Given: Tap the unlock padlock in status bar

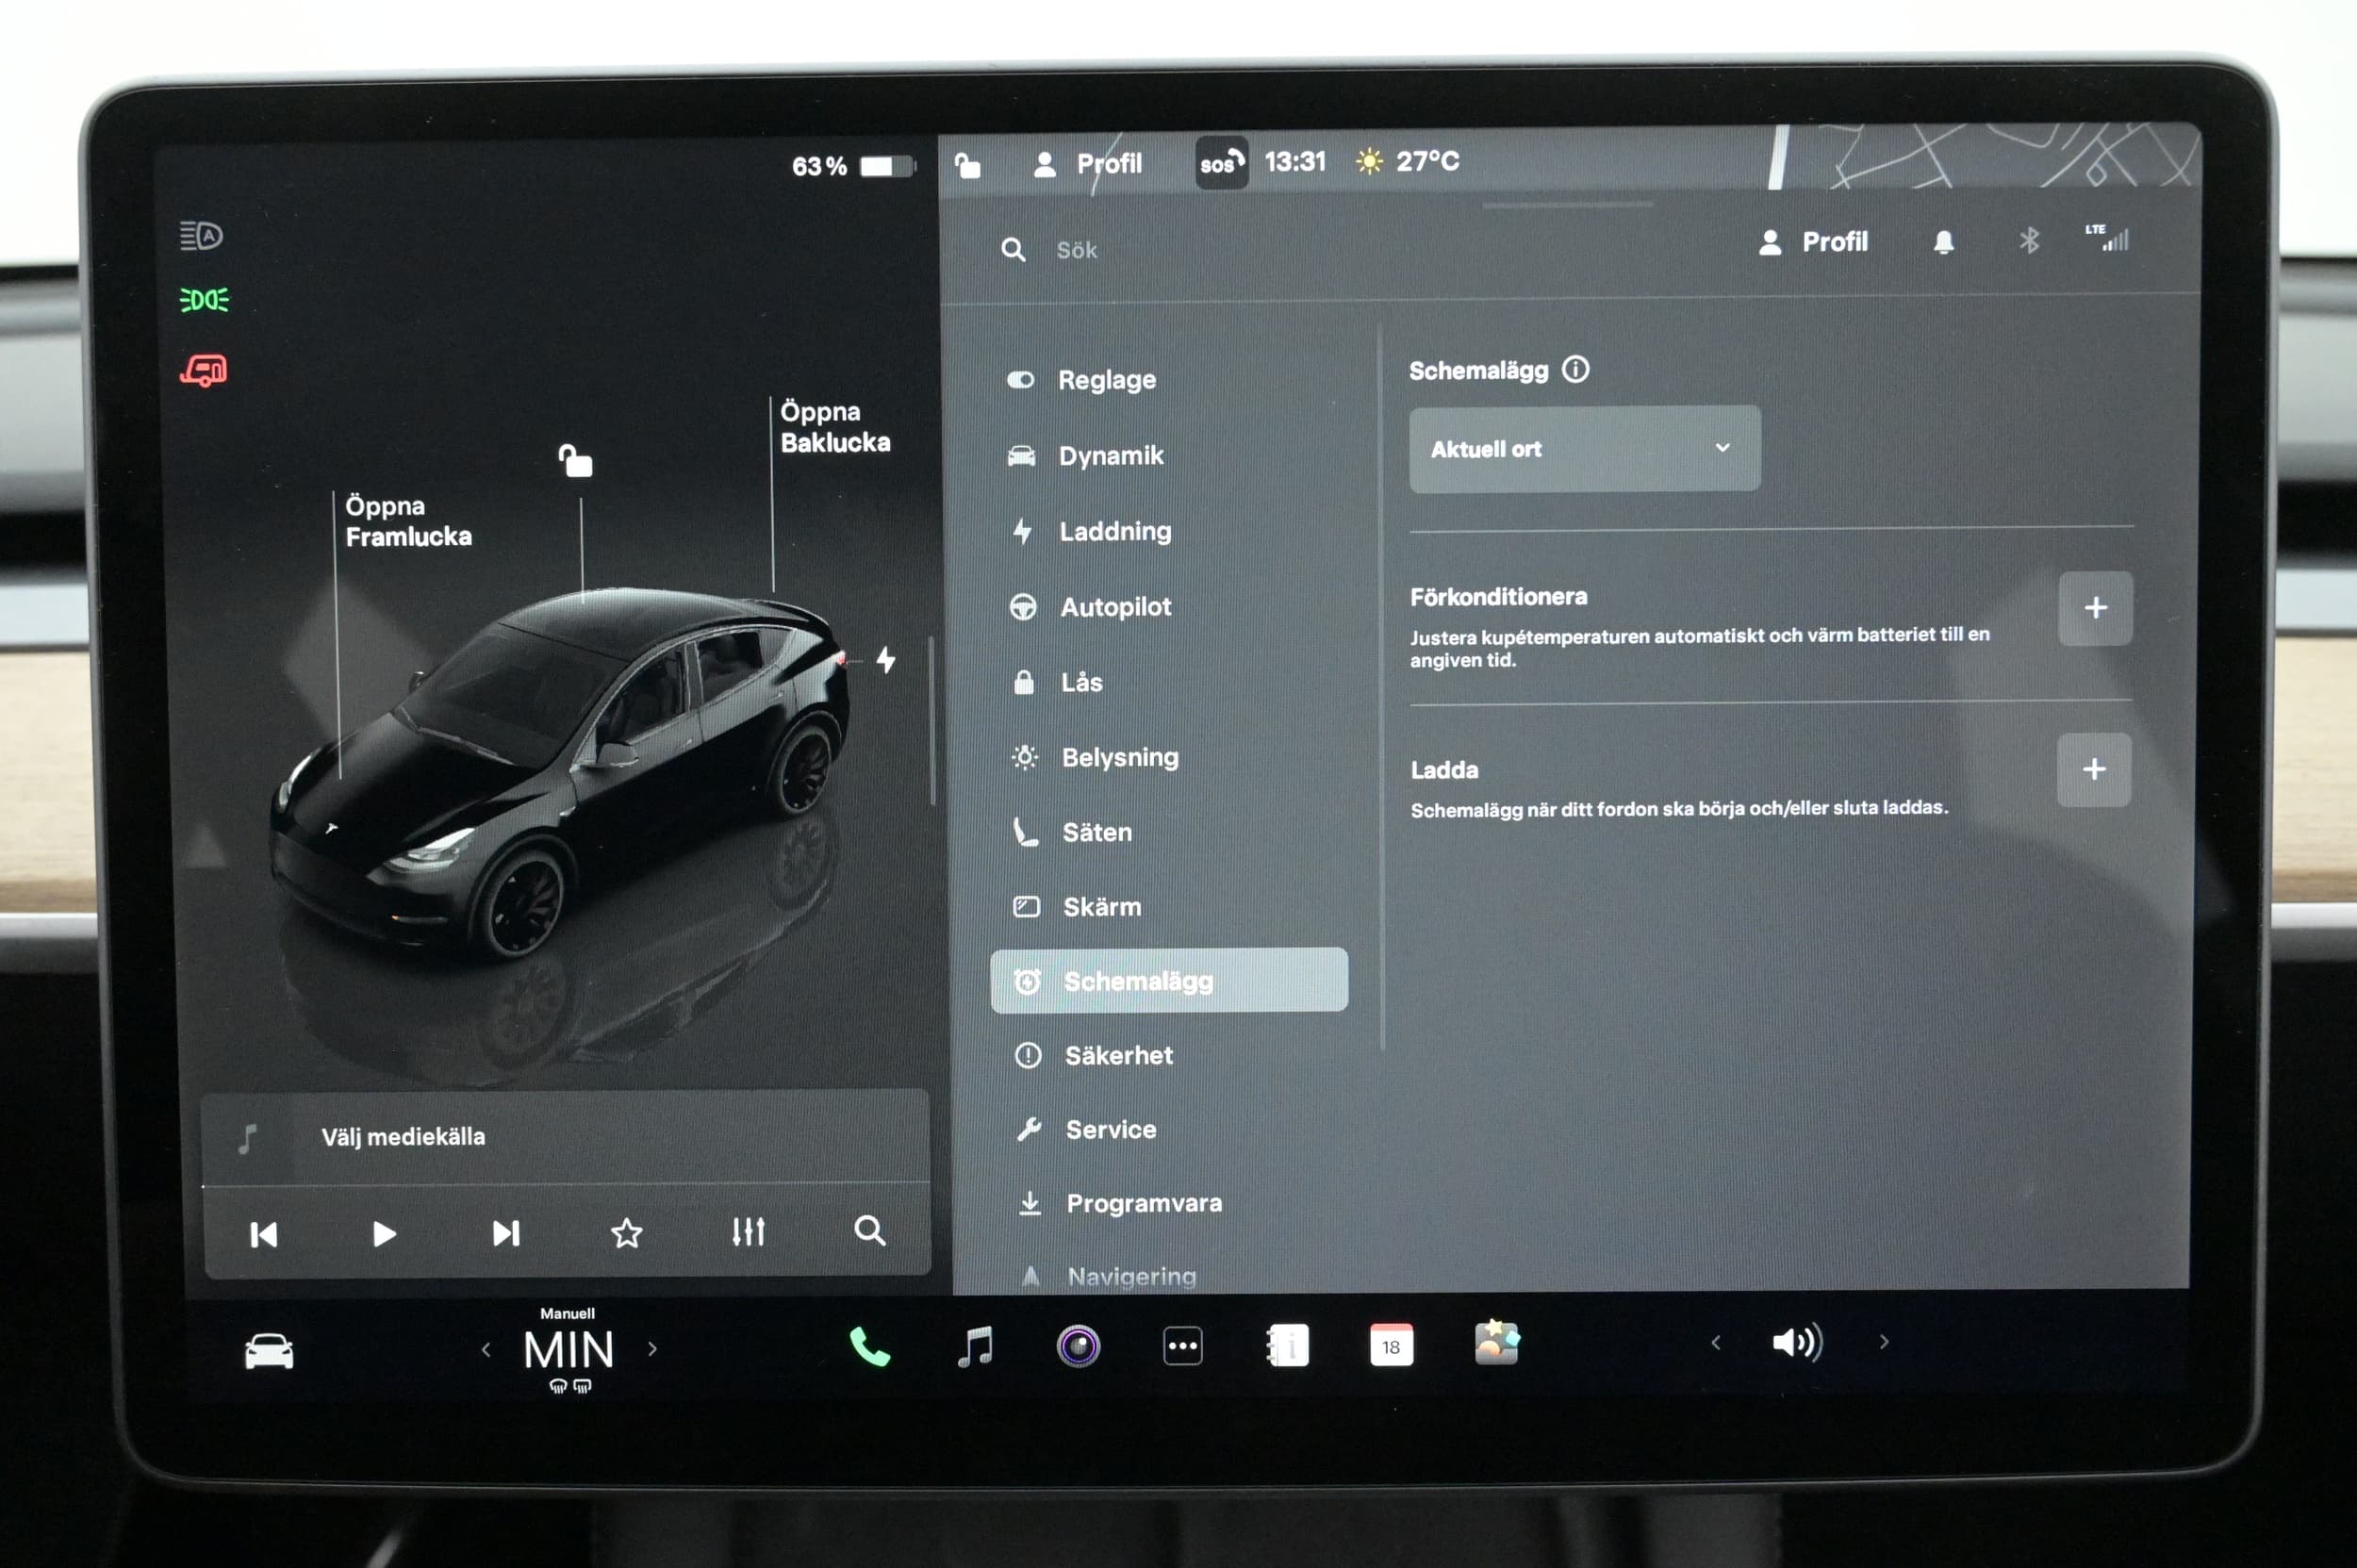Looking at the screenshot, I should click(967, 165).
